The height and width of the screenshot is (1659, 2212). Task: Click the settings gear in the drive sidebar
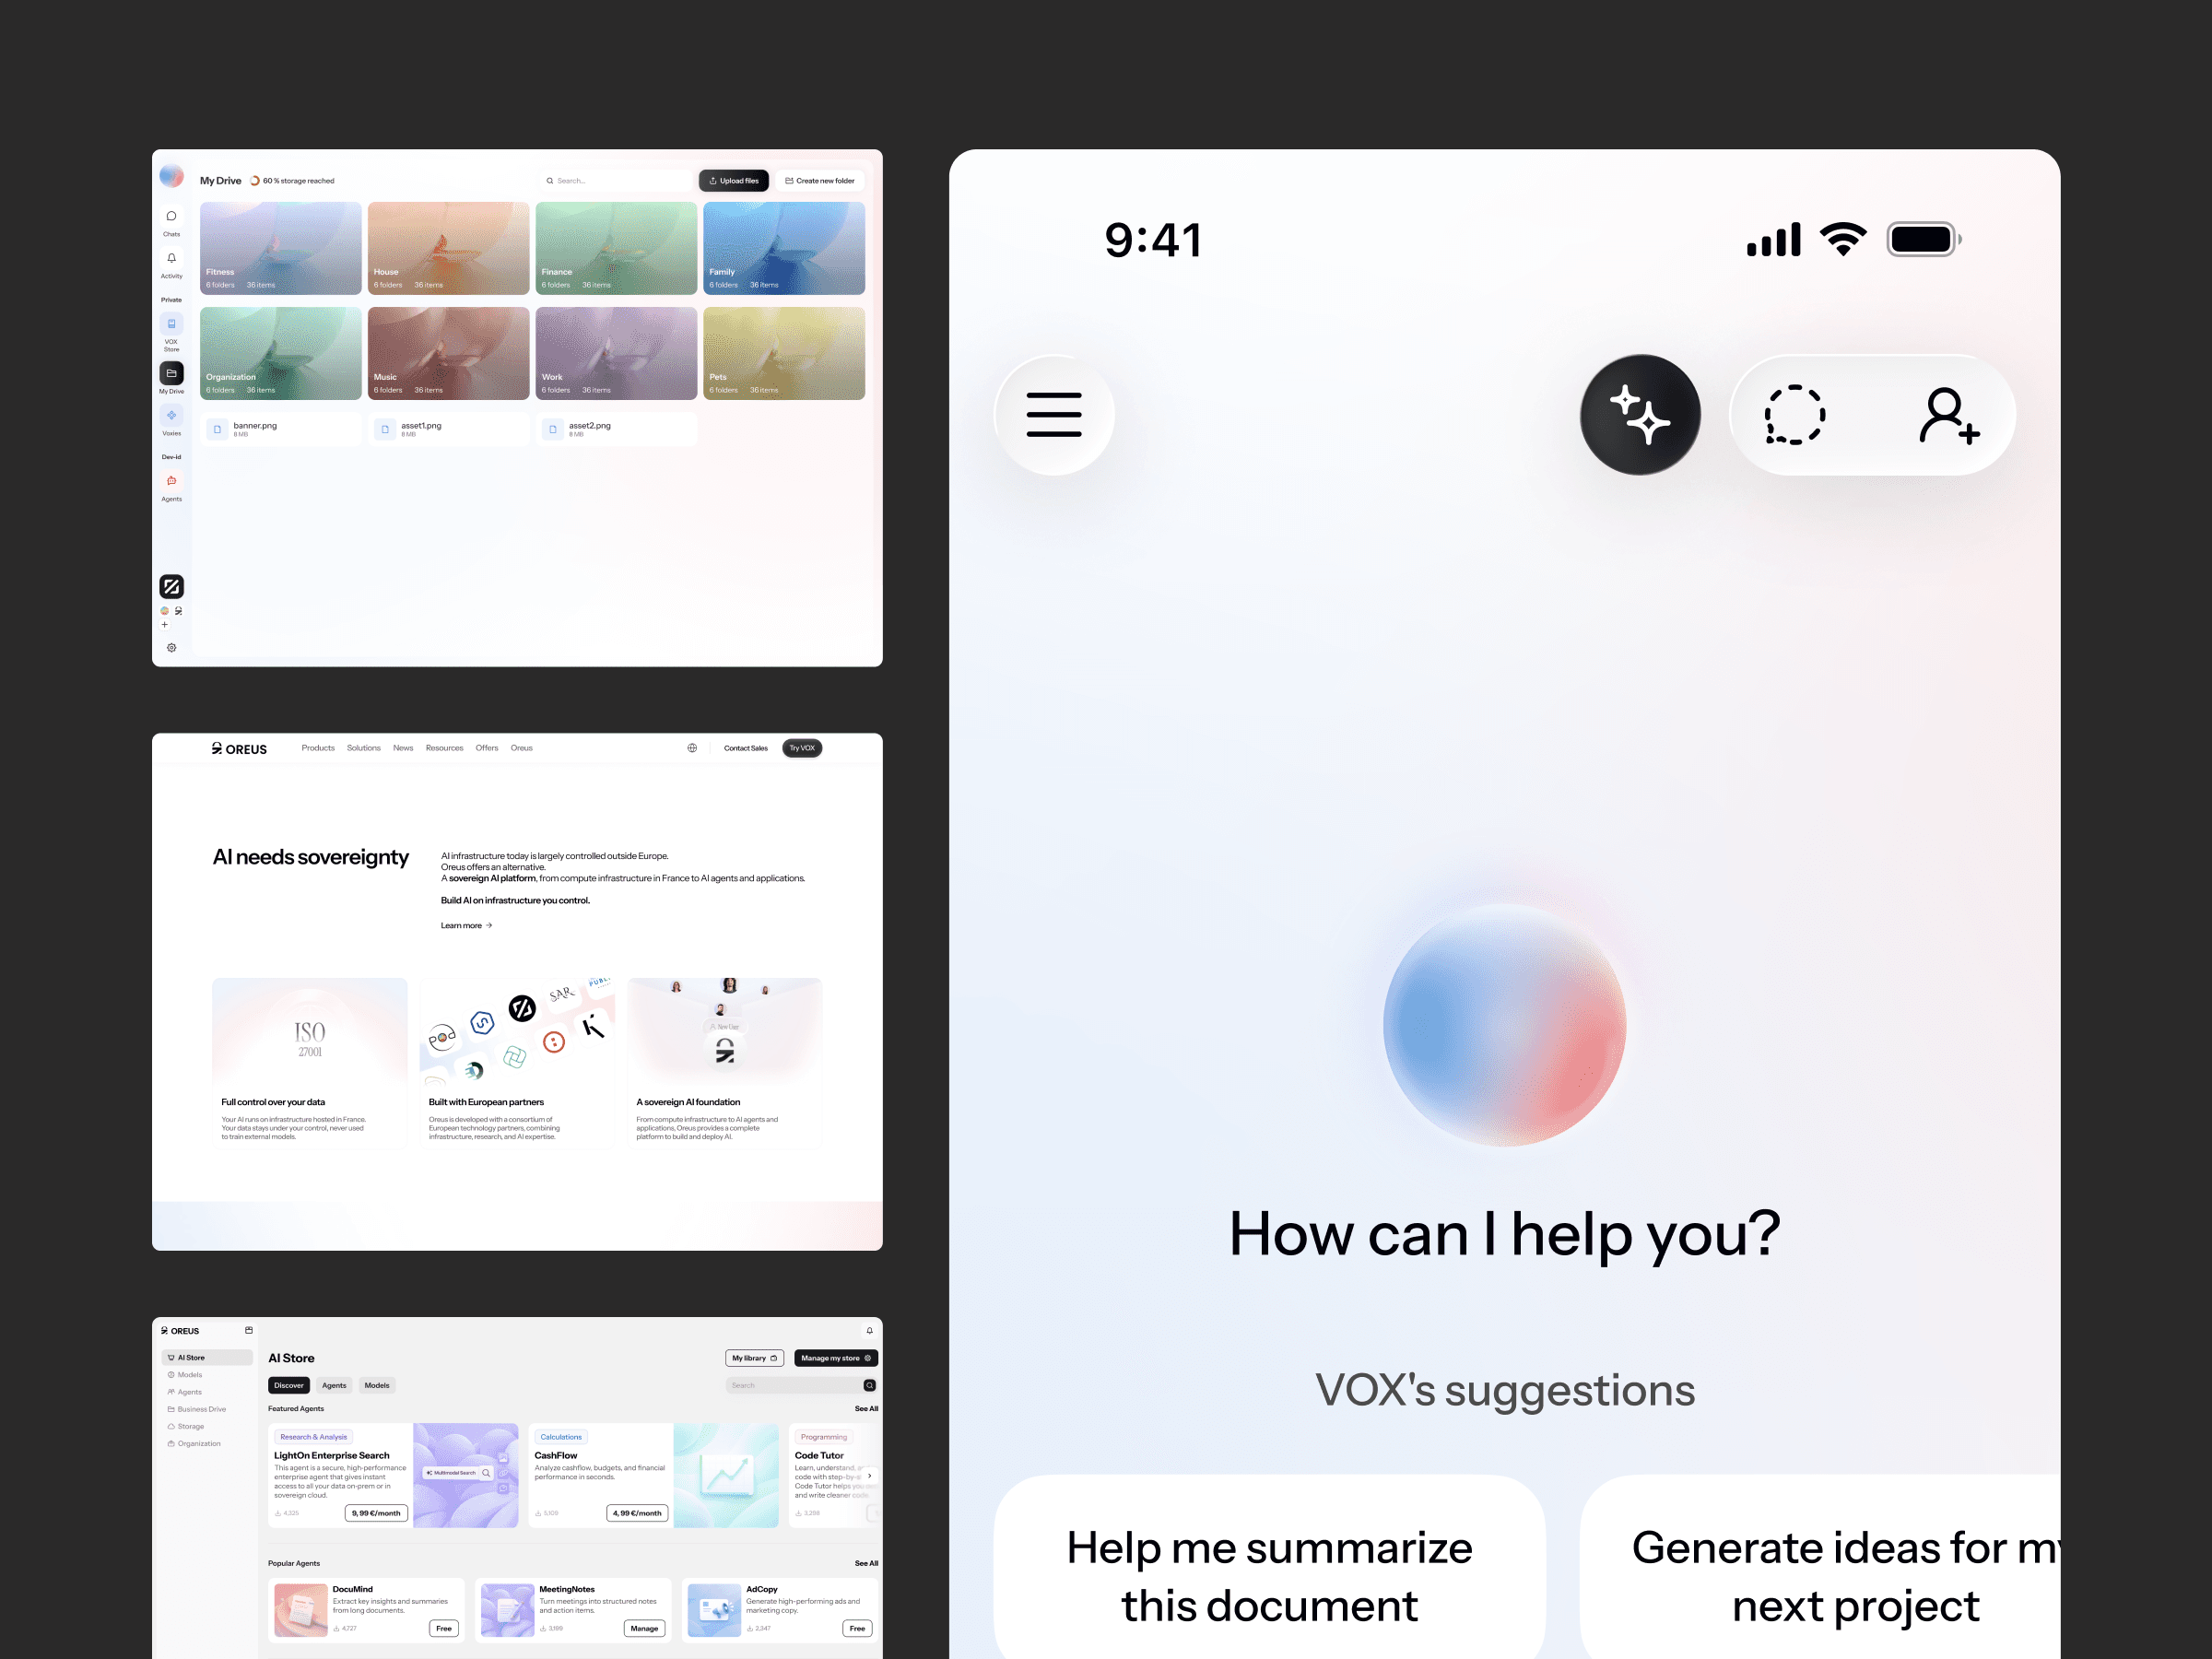click(x=171, y=648)
